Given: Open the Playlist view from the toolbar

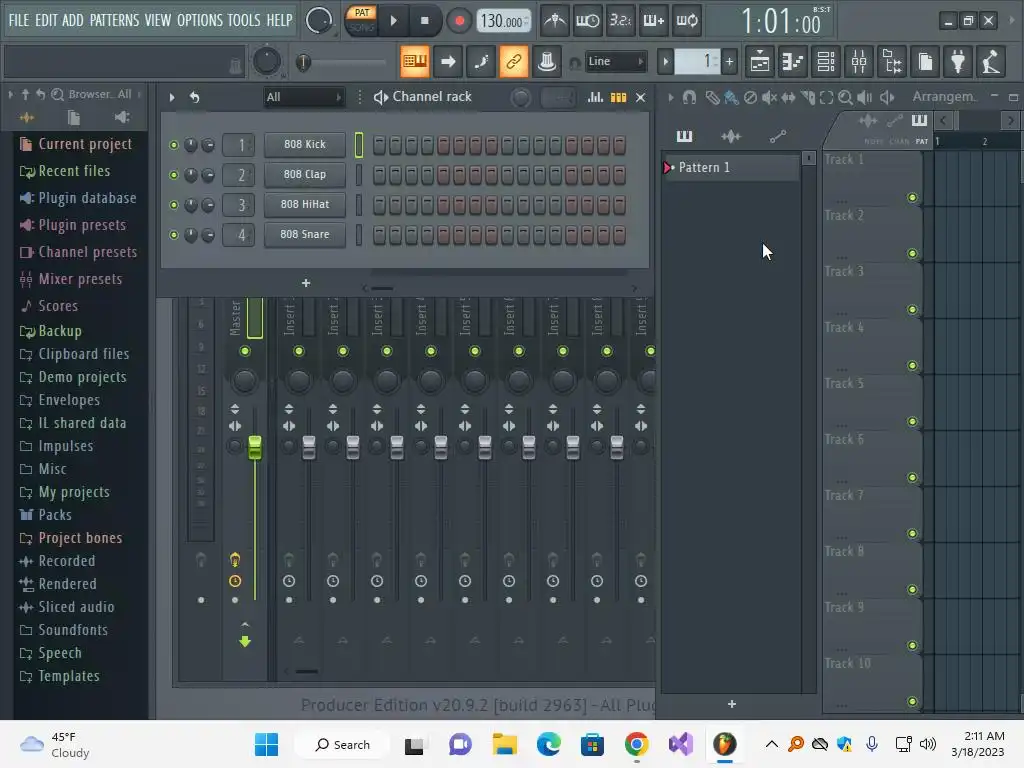Looking at the screenshot, I should pyautogui.click(x=760, y=62).
